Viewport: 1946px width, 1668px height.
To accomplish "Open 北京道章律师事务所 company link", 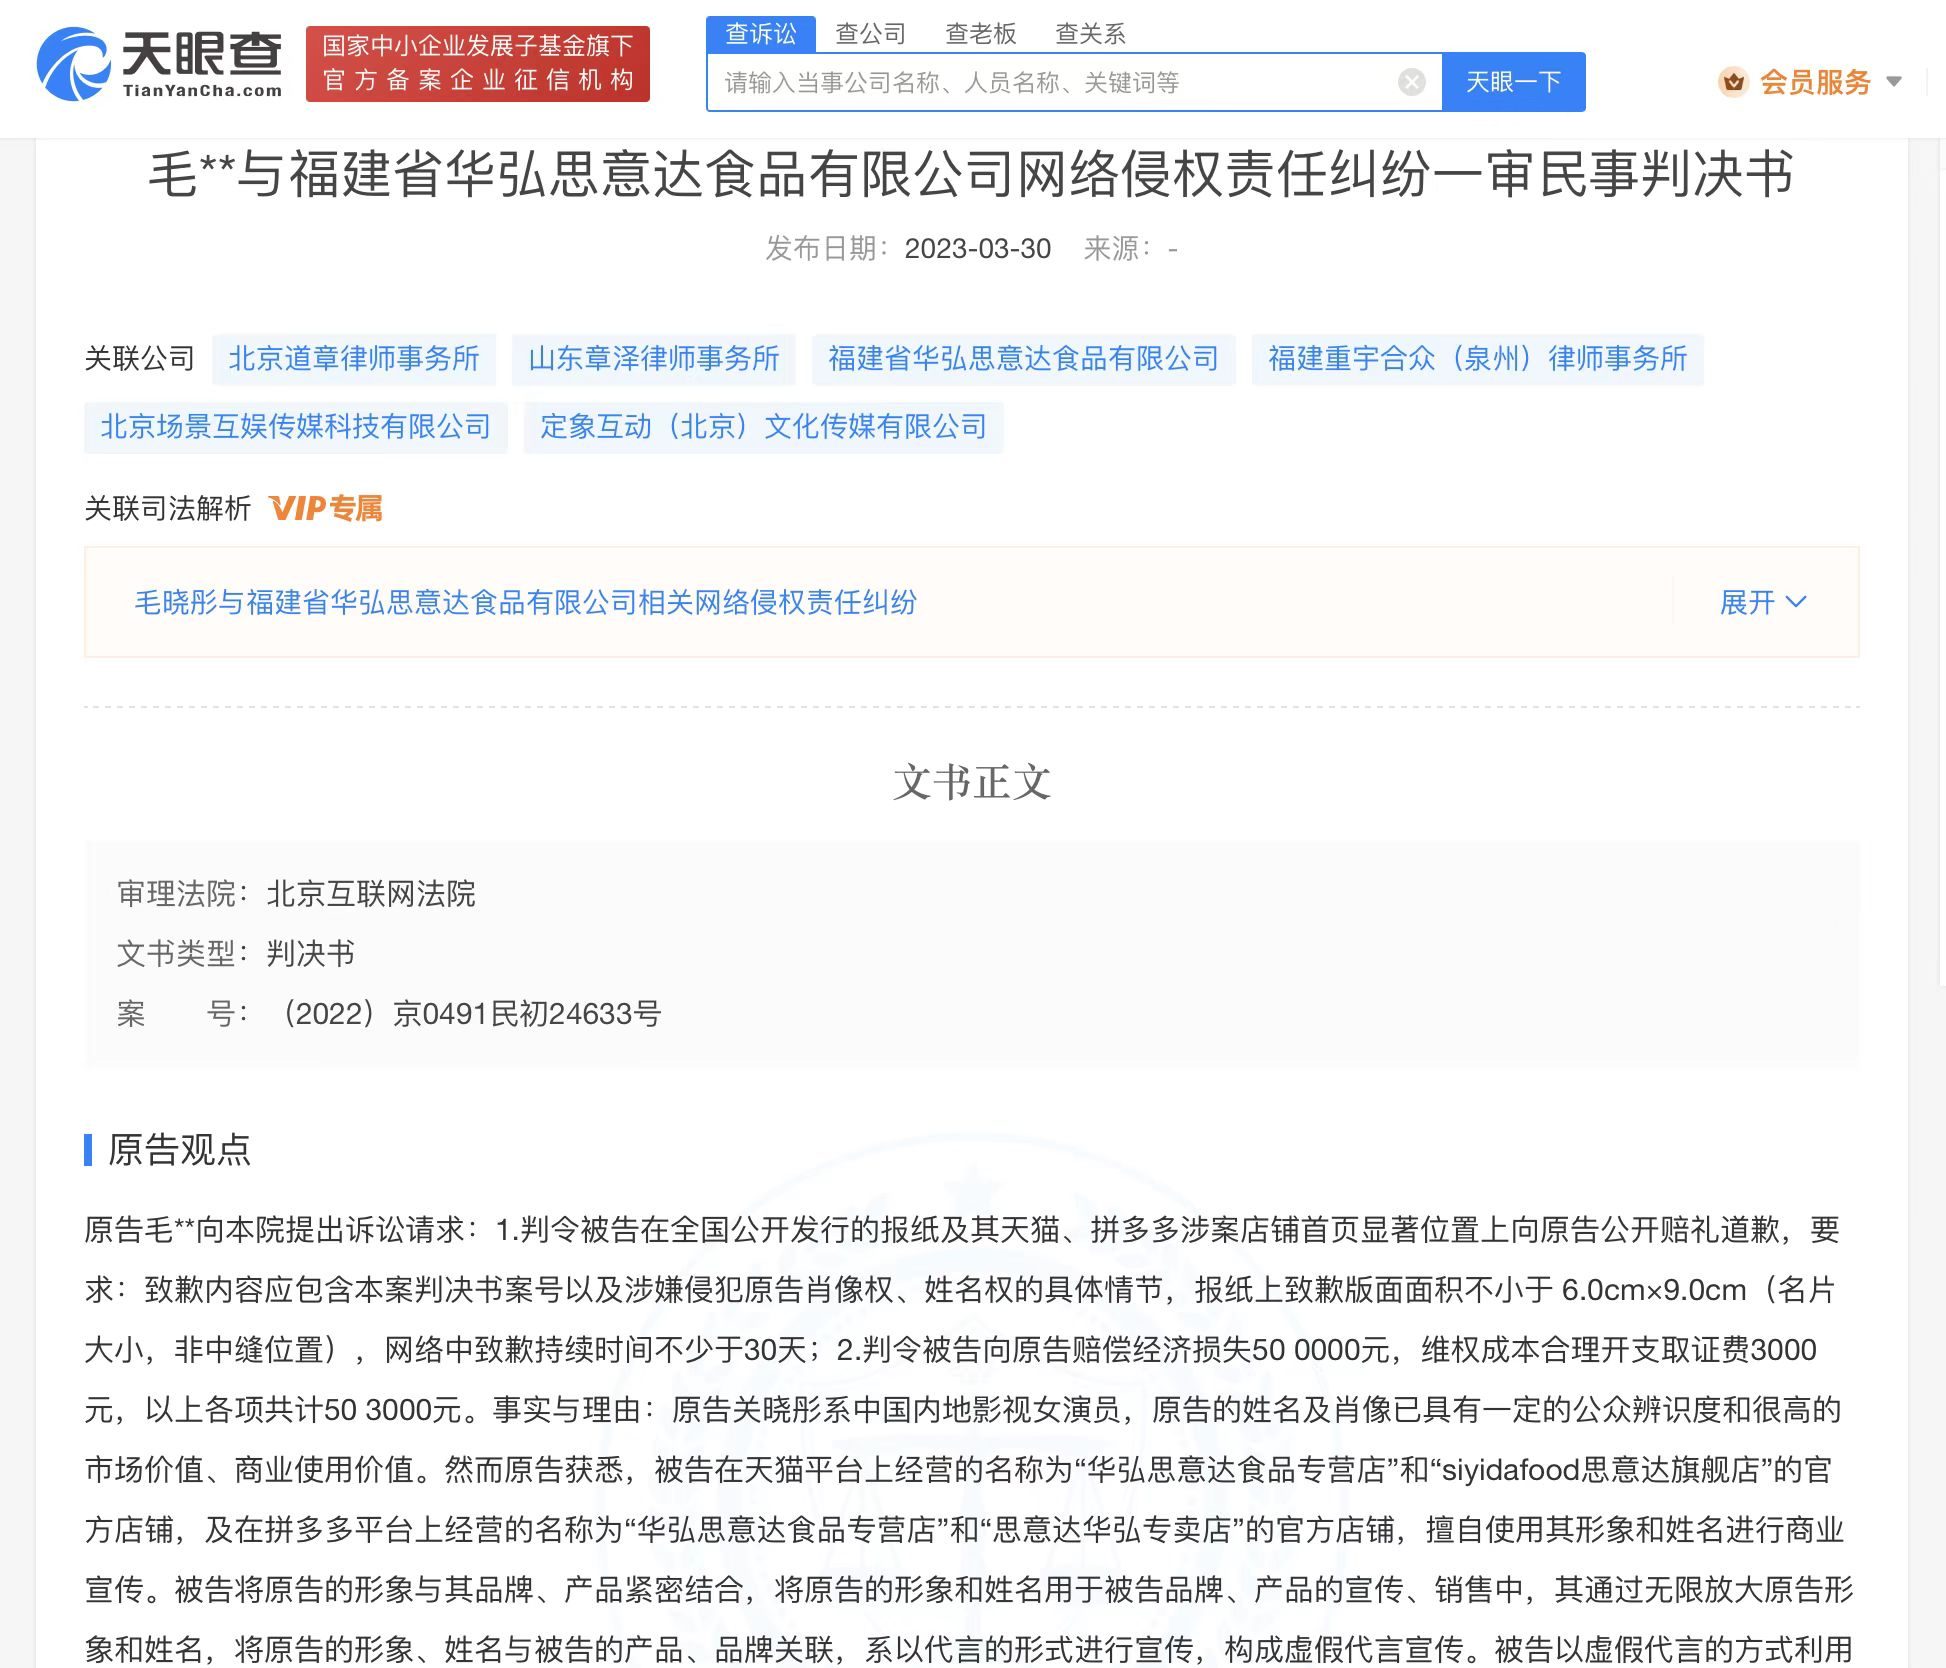I will 354,358.
